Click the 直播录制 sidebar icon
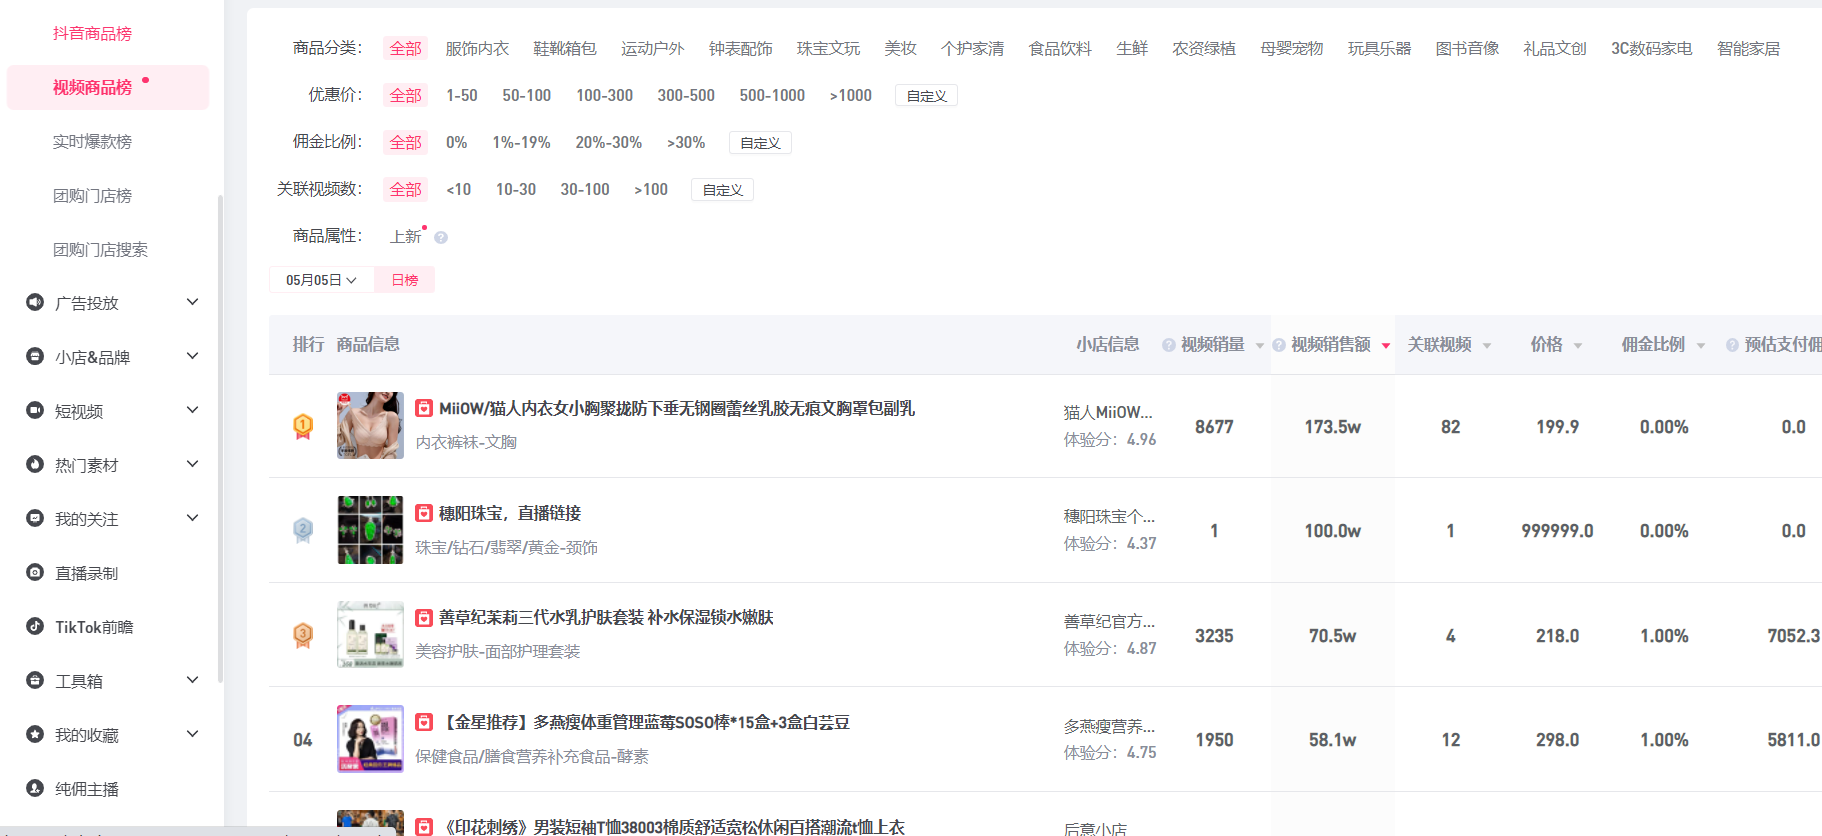 point(35,572)
